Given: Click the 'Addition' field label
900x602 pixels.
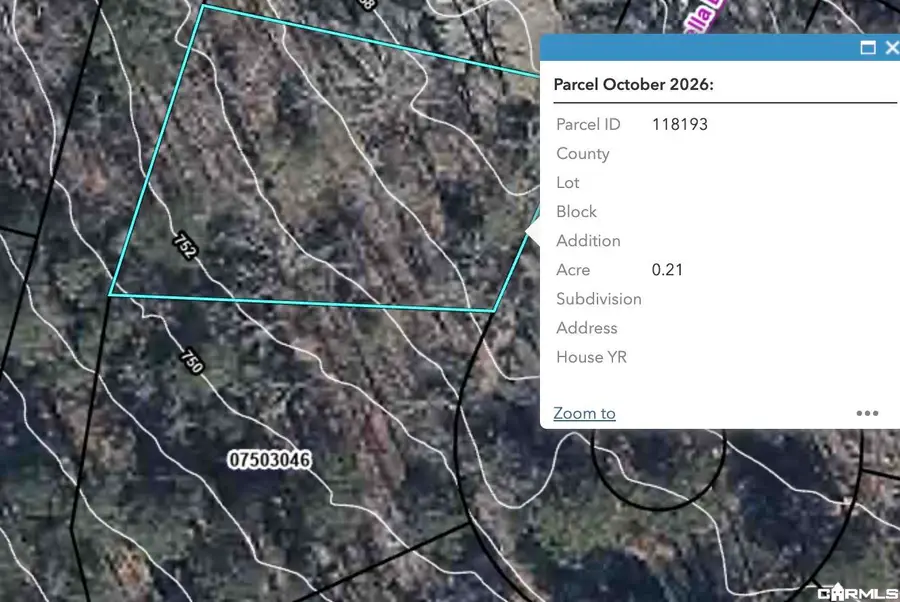Looking at the screenshot, I should click(588, 240).
